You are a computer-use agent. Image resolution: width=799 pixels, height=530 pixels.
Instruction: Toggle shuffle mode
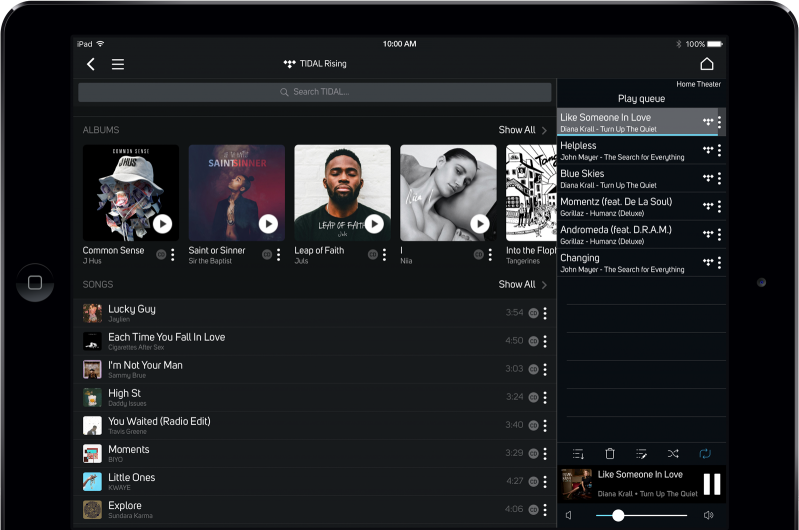point(673,454)
